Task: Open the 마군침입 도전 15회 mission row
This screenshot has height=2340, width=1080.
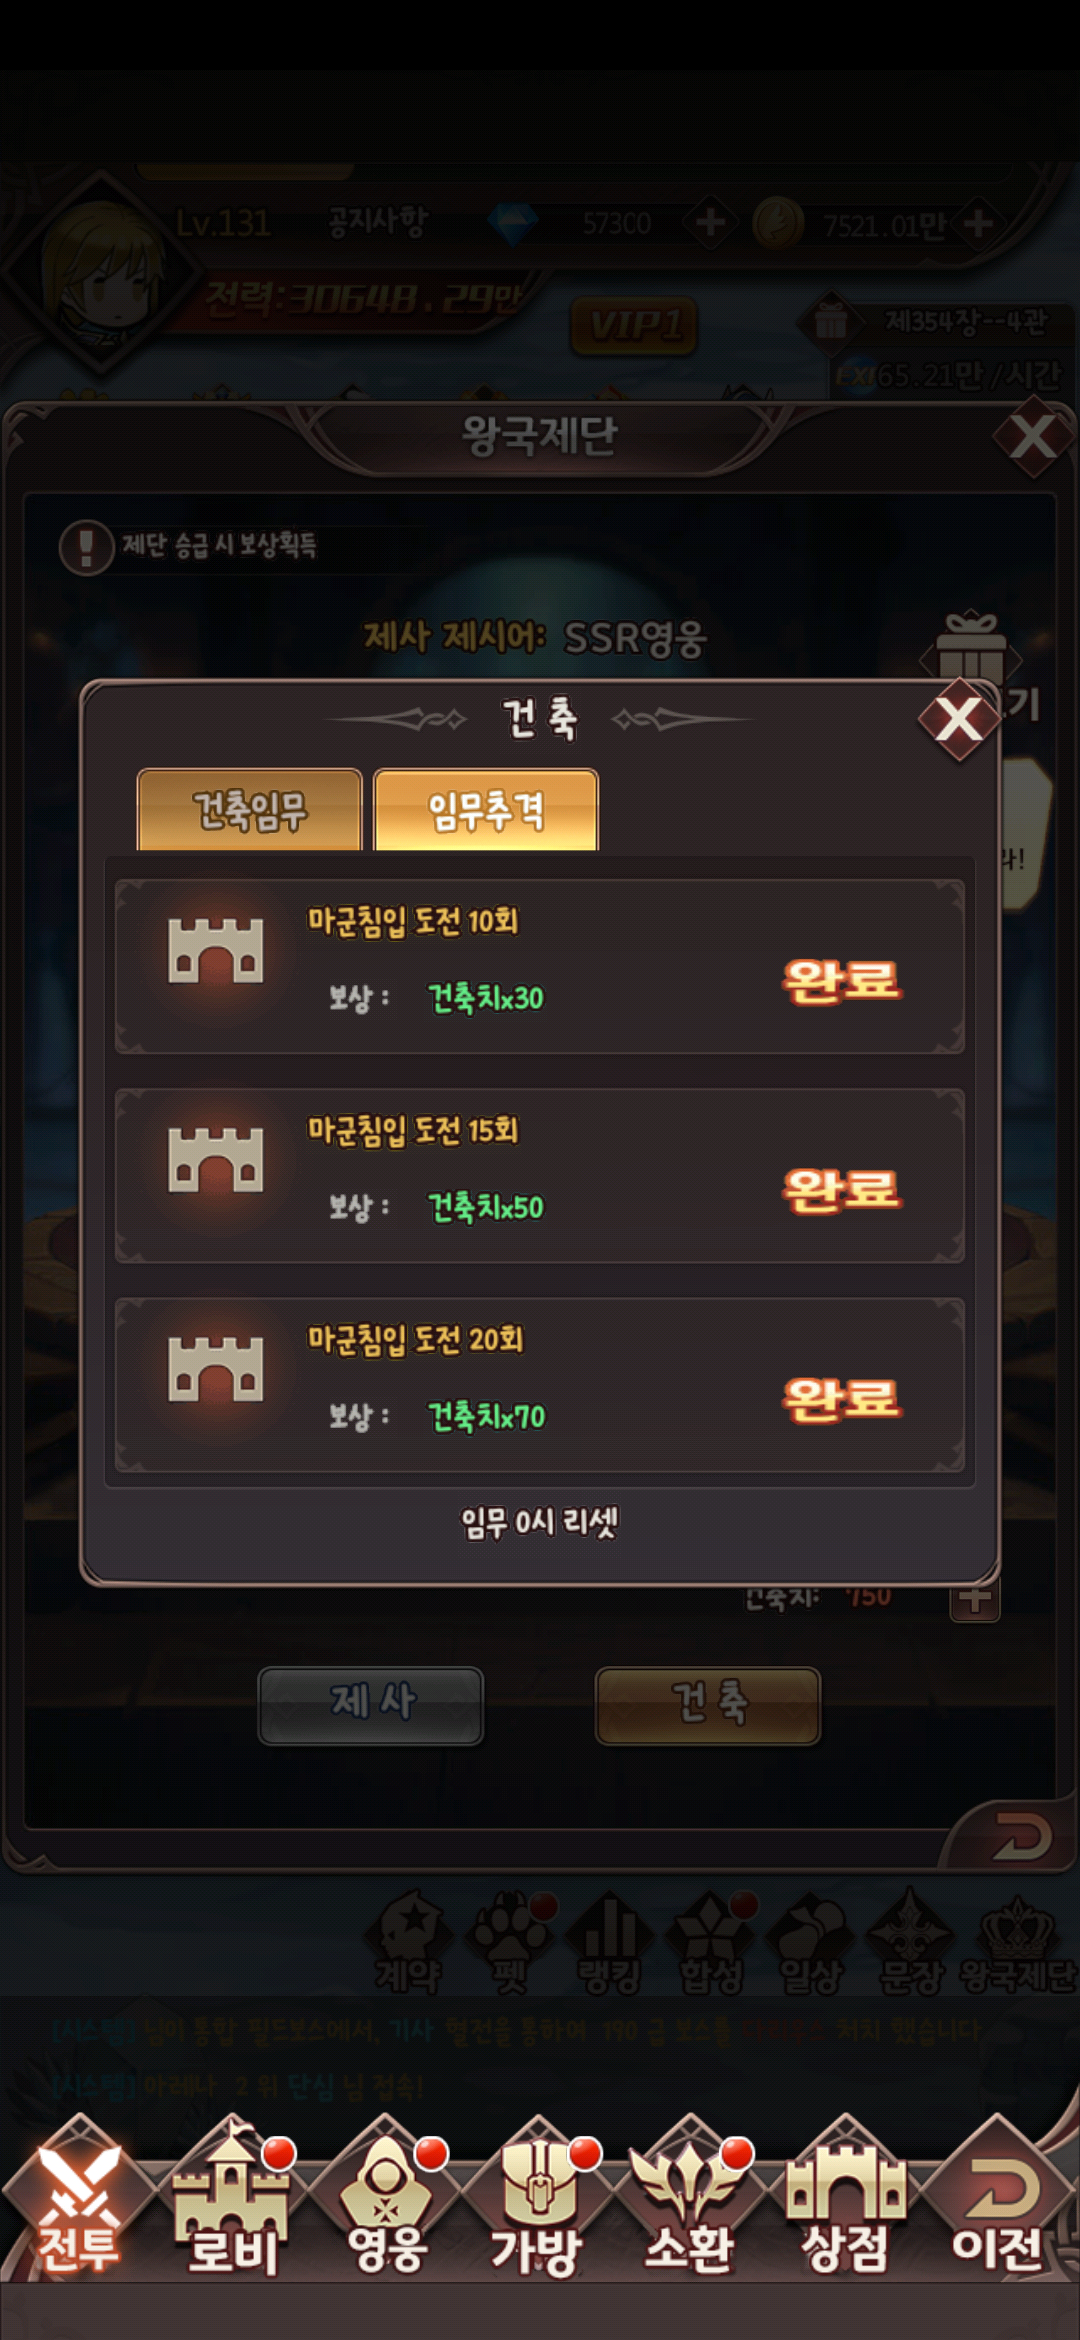Action: pyautogui.click(x=540, y=1176)
